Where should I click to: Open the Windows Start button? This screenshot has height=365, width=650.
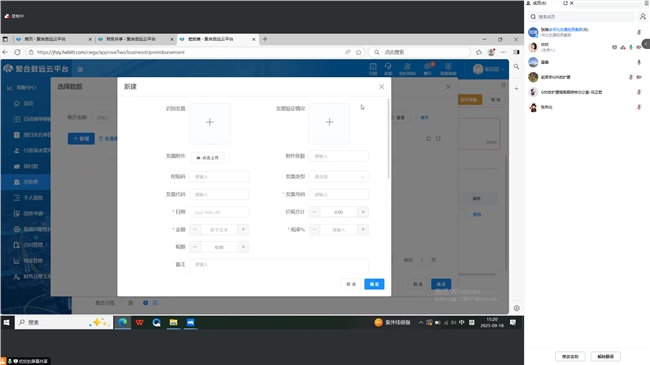7,322
